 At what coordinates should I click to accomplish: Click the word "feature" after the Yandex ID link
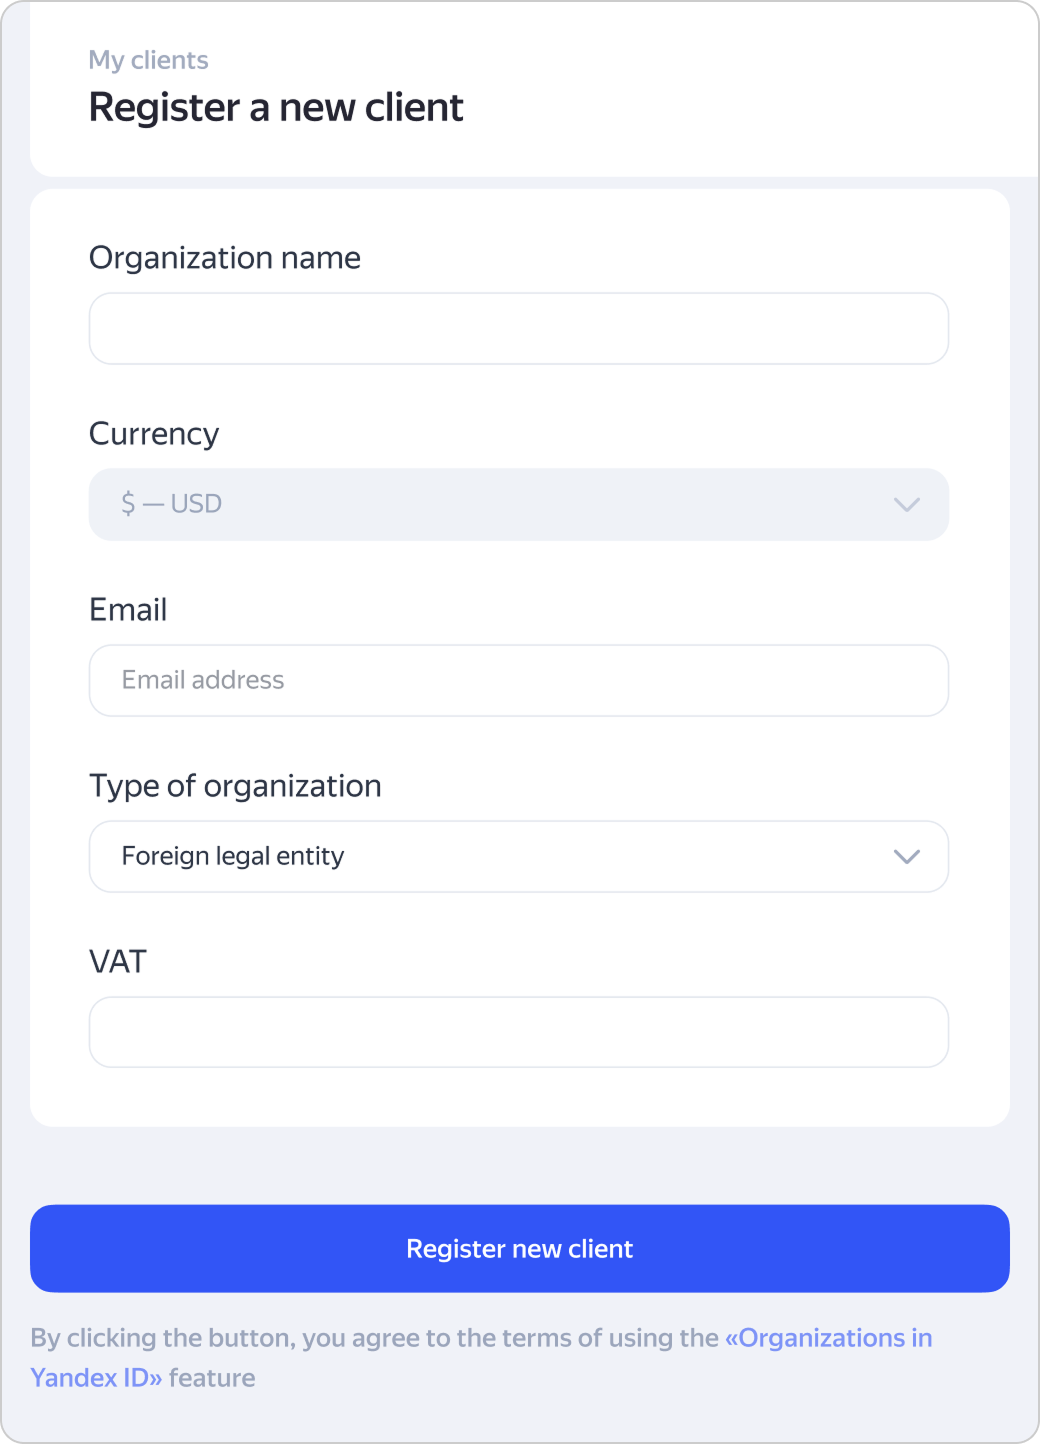coord(212,1378)
